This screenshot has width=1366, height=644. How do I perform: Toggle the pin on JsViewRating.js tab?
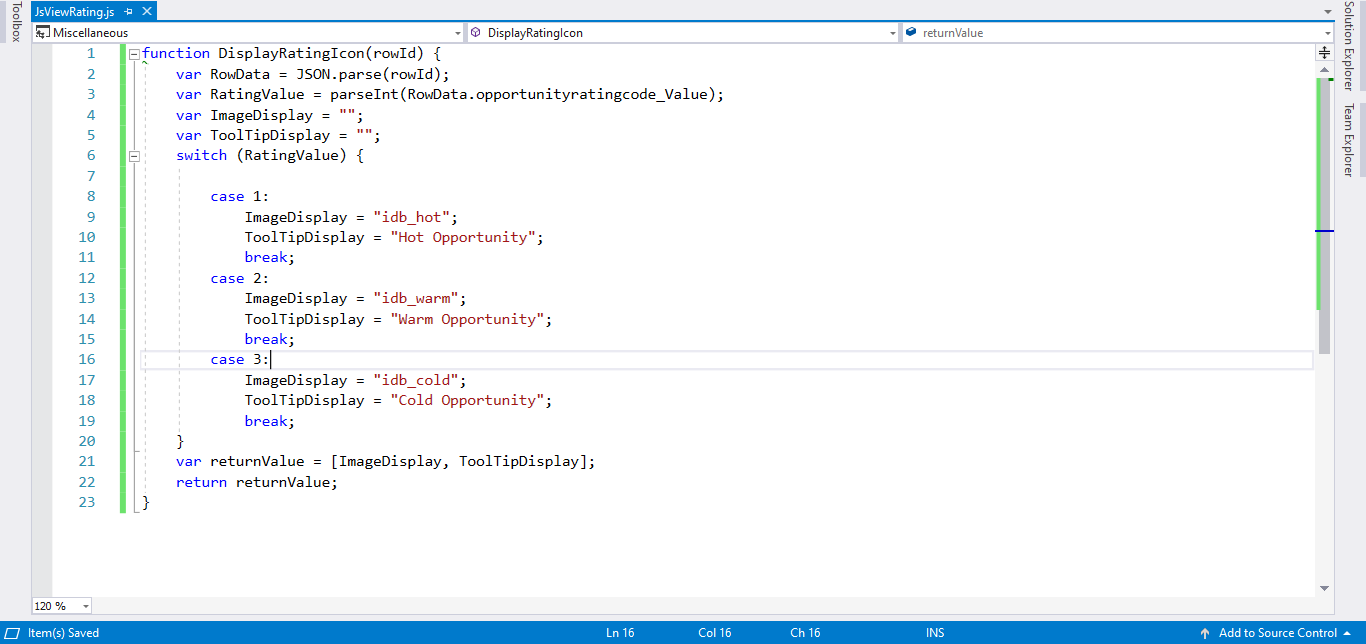pos(128,12)
